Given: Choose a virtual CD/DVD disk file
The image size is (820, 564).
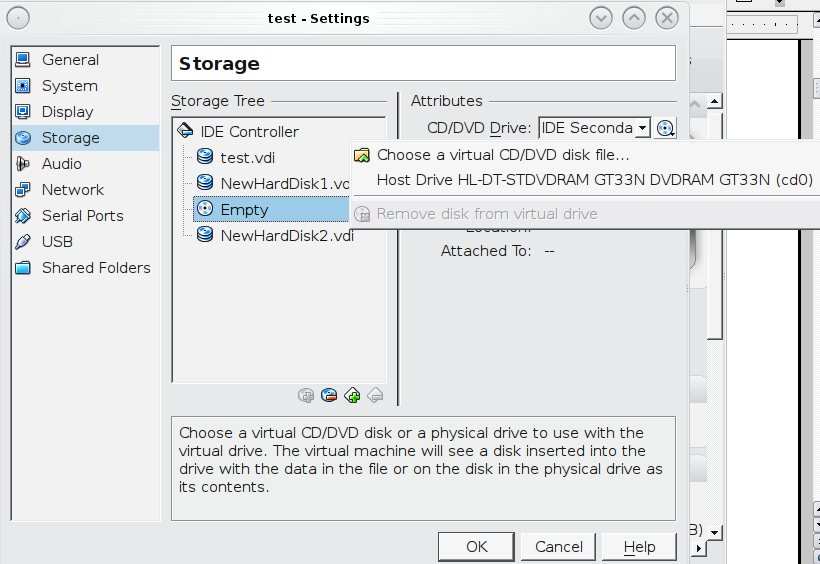Looking at the screenshot, I should point(503,155).
